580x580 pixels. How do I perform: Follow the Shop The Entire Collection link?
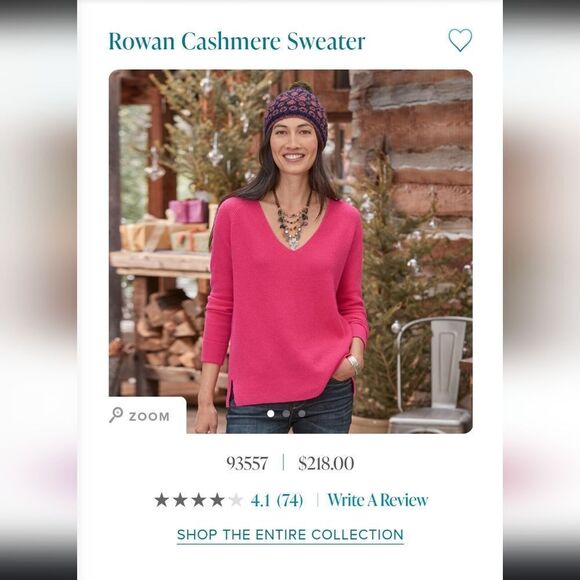pyautogui.click(x=290, y=535)
